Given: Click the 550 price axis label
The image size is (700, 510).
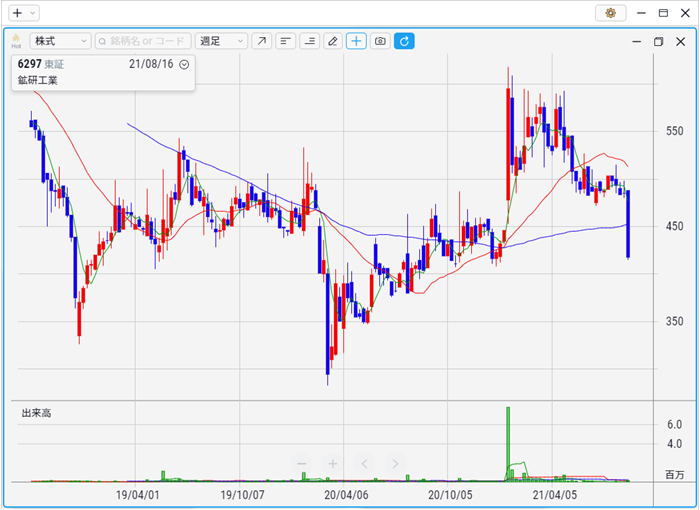Looking at the screenshot, I should (x=675, y=131).
